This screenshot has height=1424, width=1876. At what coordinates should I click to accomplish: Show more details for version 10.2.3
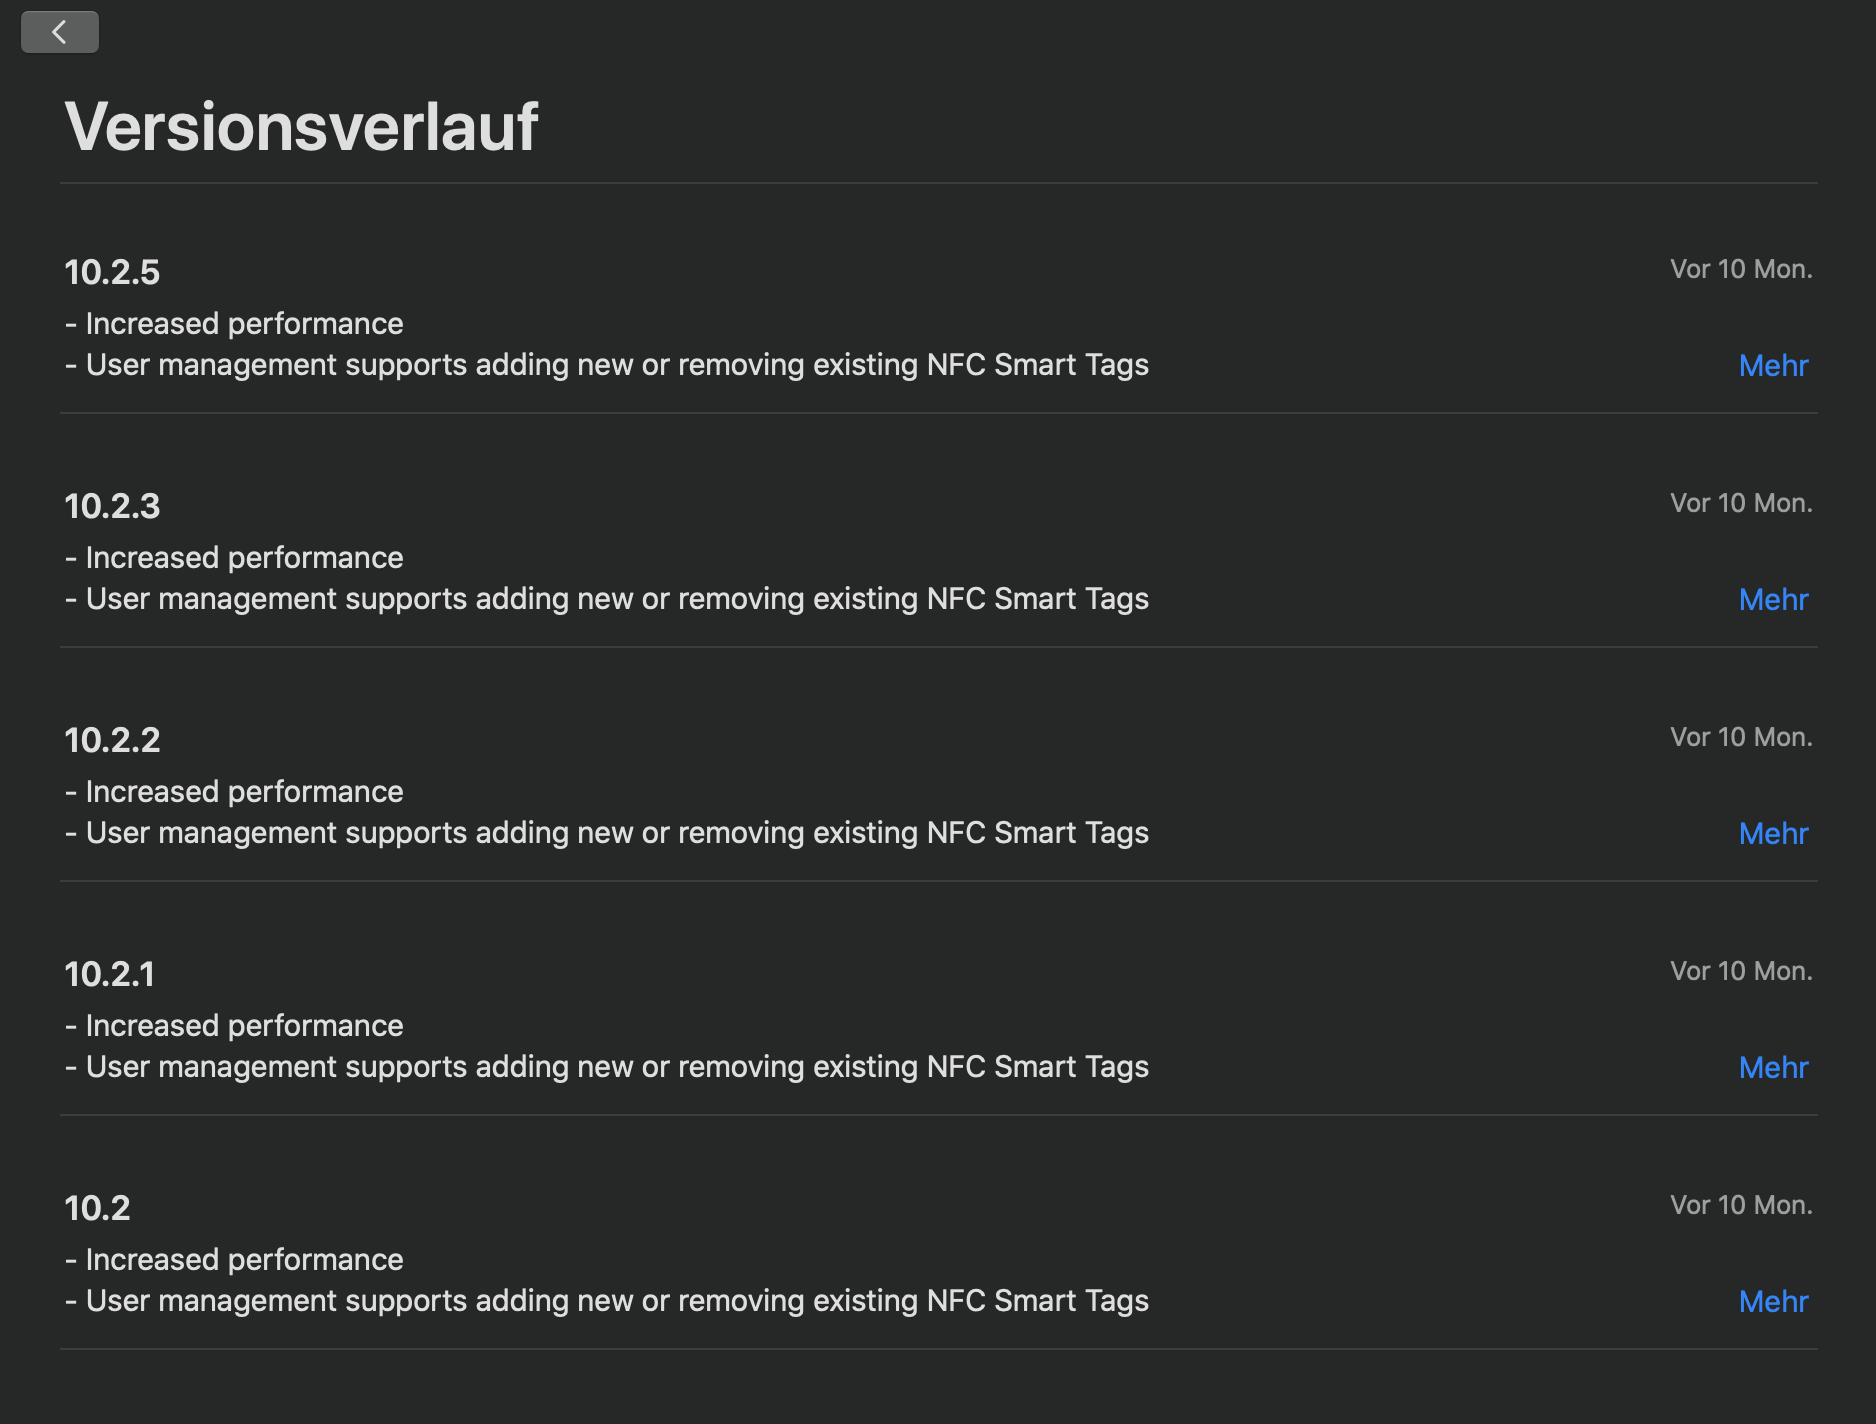(1773, 600)
